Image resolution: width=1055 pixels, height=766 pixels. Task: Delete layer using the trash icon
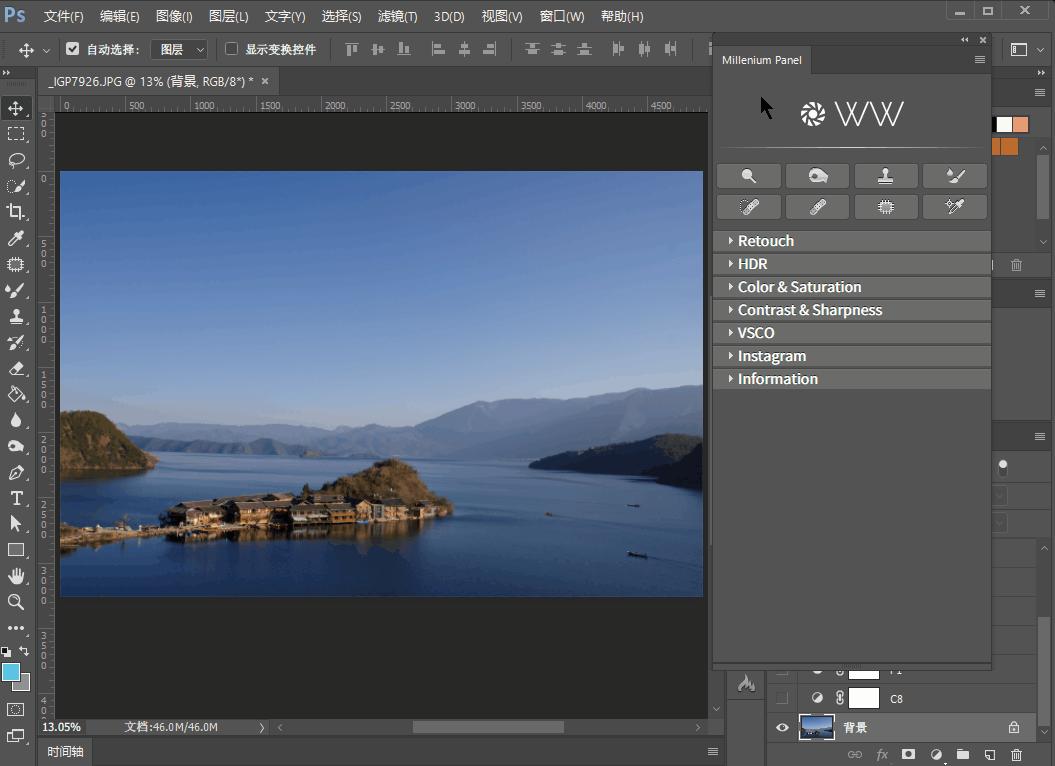(x=1016, y=755)
